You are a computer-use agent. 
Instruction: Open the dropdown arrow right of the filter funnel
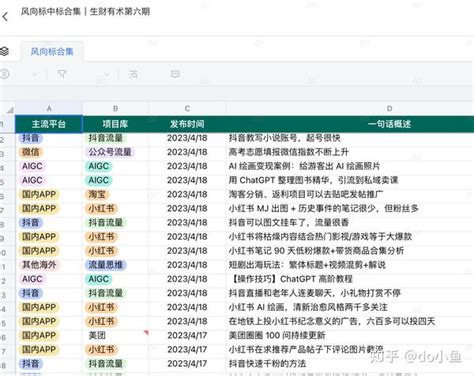106,75
